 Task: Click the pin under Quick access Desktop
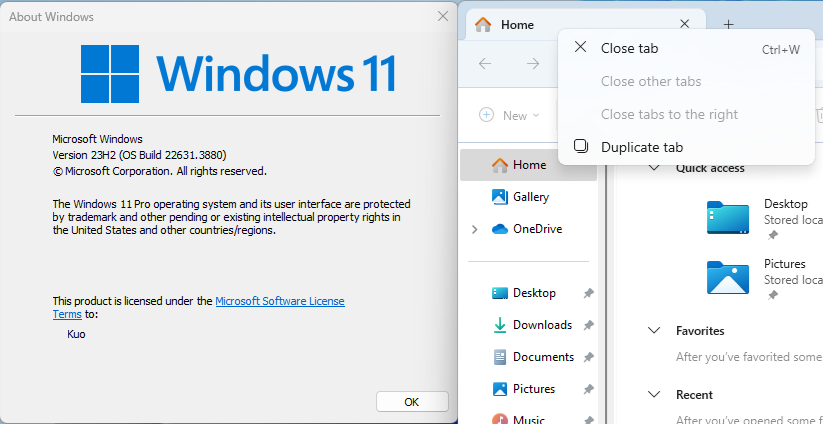point(772,236)
